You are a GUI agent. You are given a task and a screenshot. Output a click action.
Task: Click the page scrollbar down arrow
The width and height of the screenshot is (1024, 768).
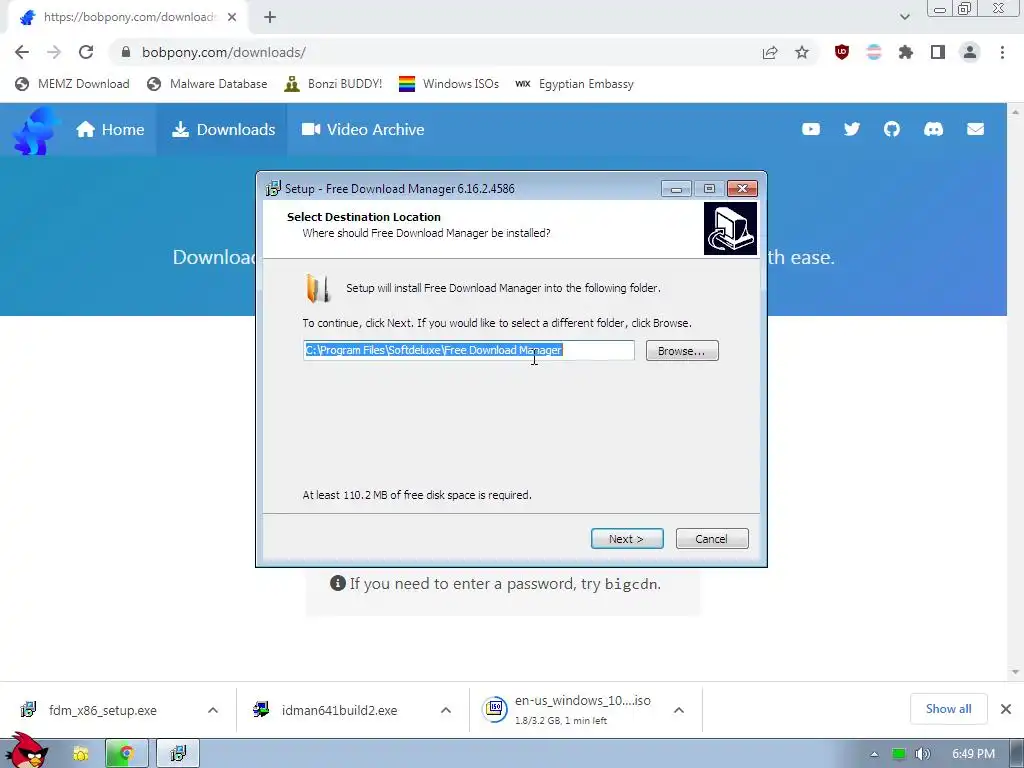point(1015,672)
